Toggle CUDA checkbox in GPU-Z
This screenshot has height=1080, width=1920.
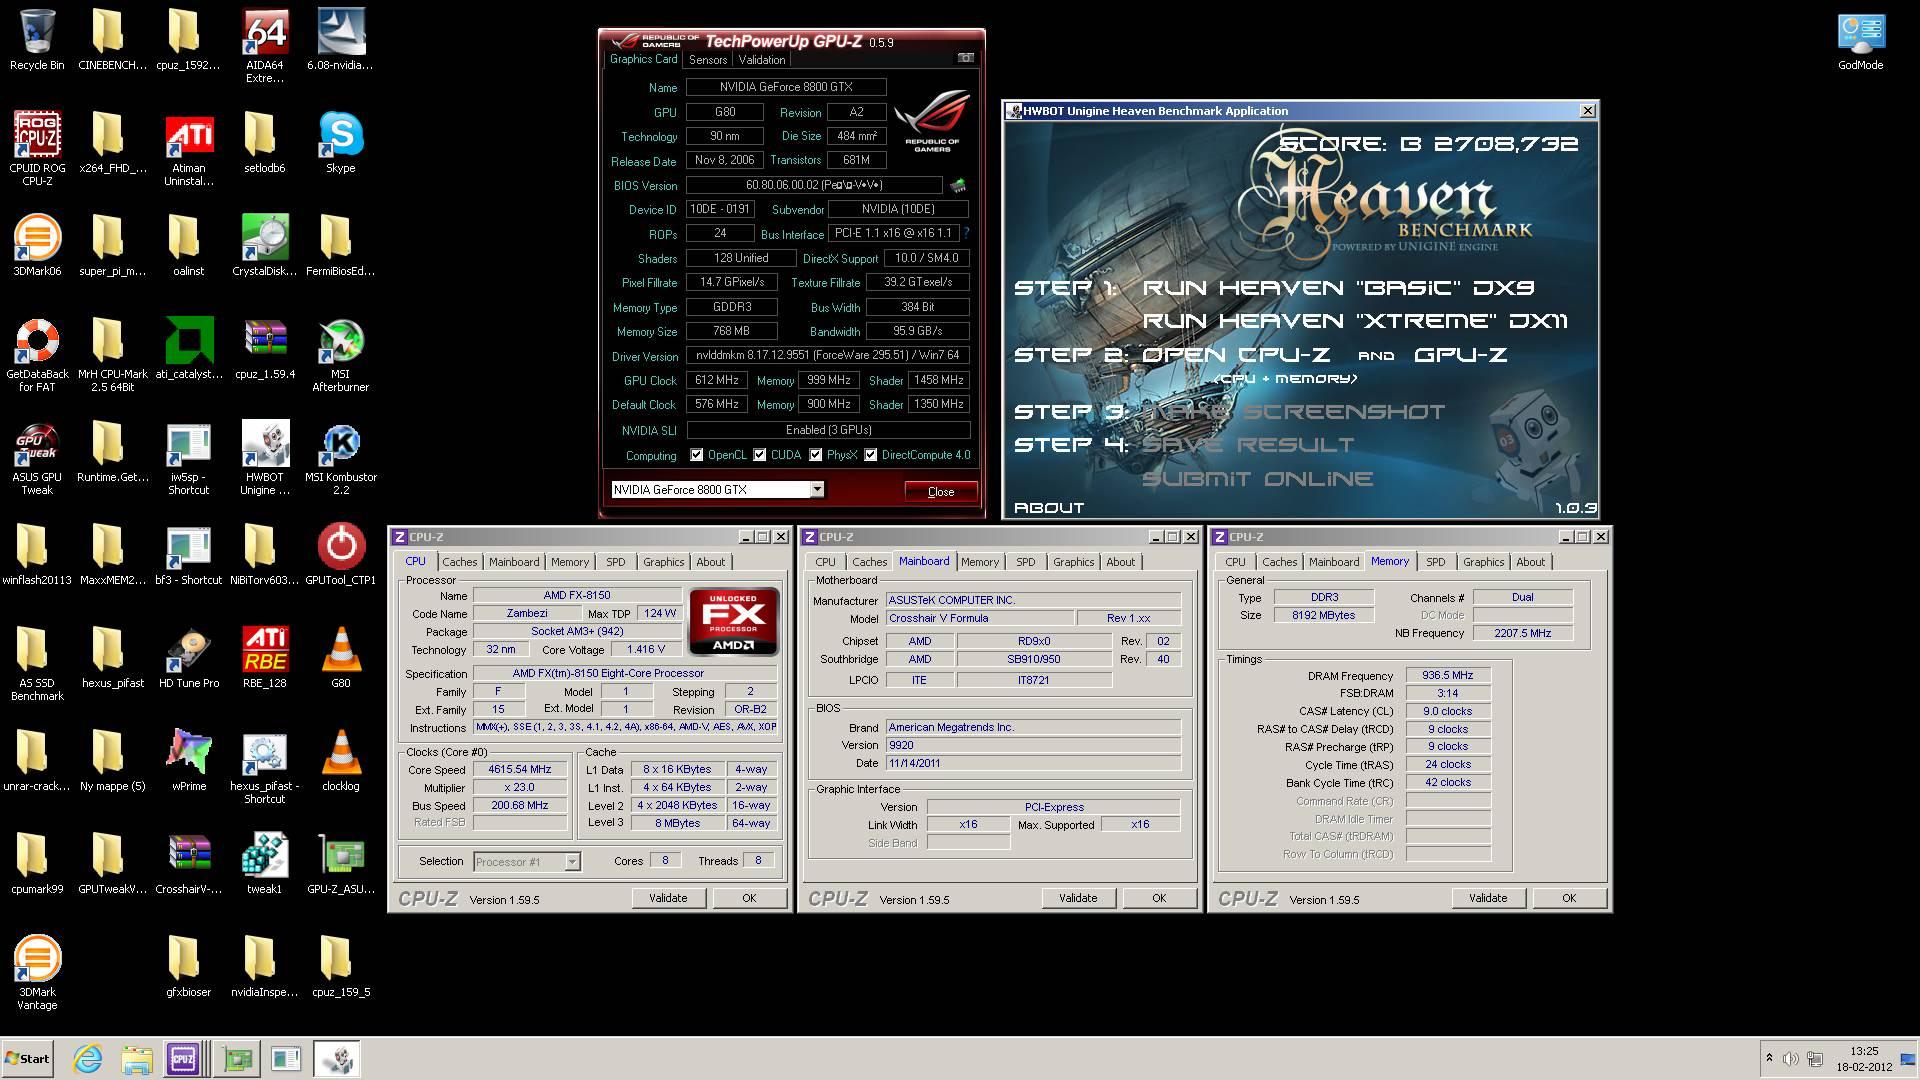(760, 455)
